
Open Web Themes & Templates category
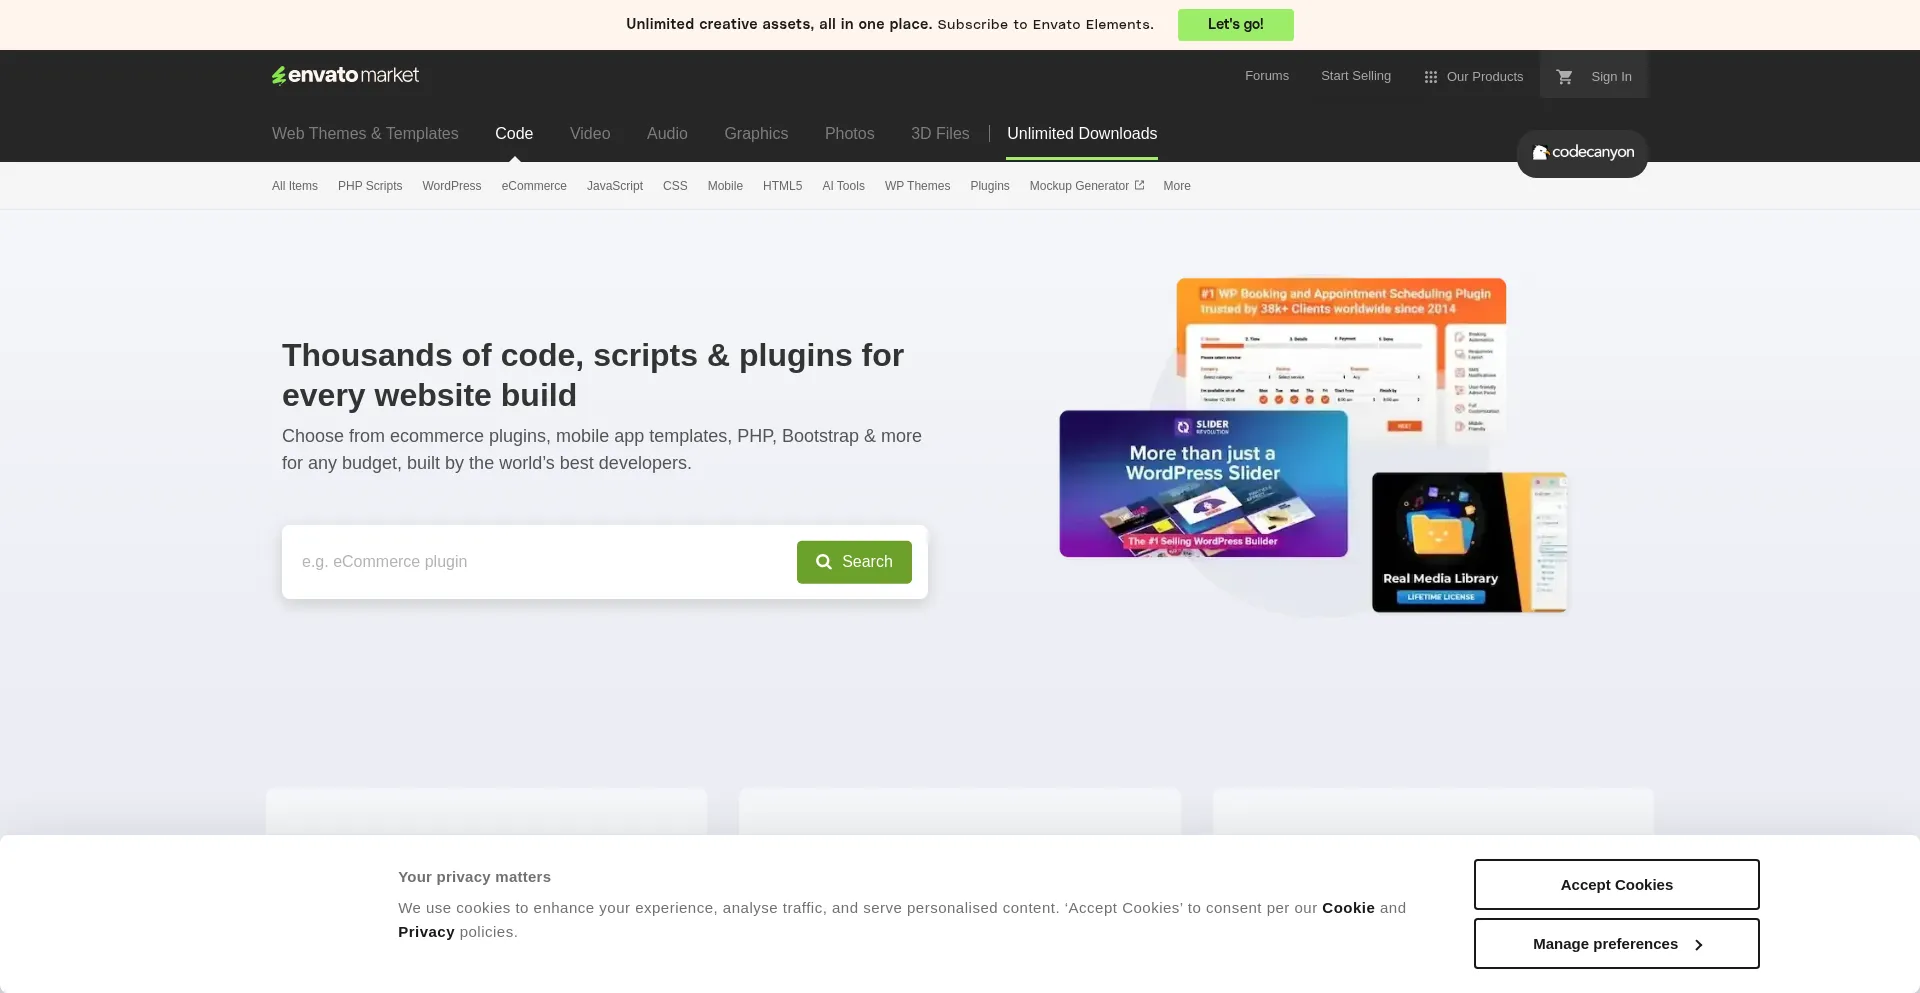click(x=365, y=133)
